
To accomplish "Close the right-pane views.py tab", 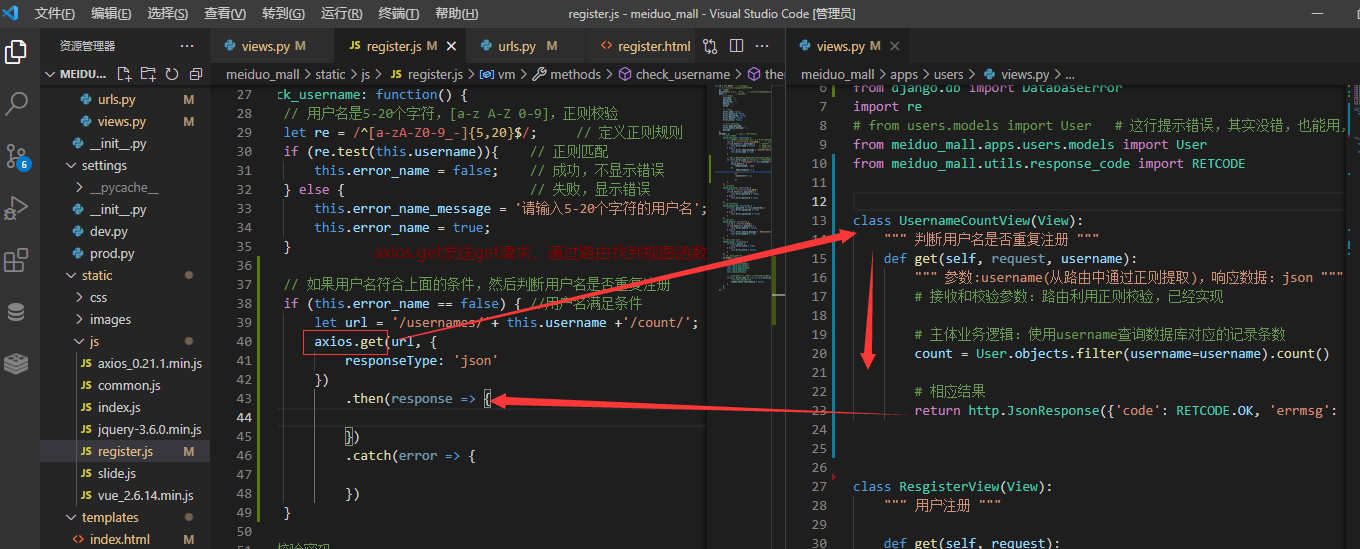I will [x=895, y=46].
